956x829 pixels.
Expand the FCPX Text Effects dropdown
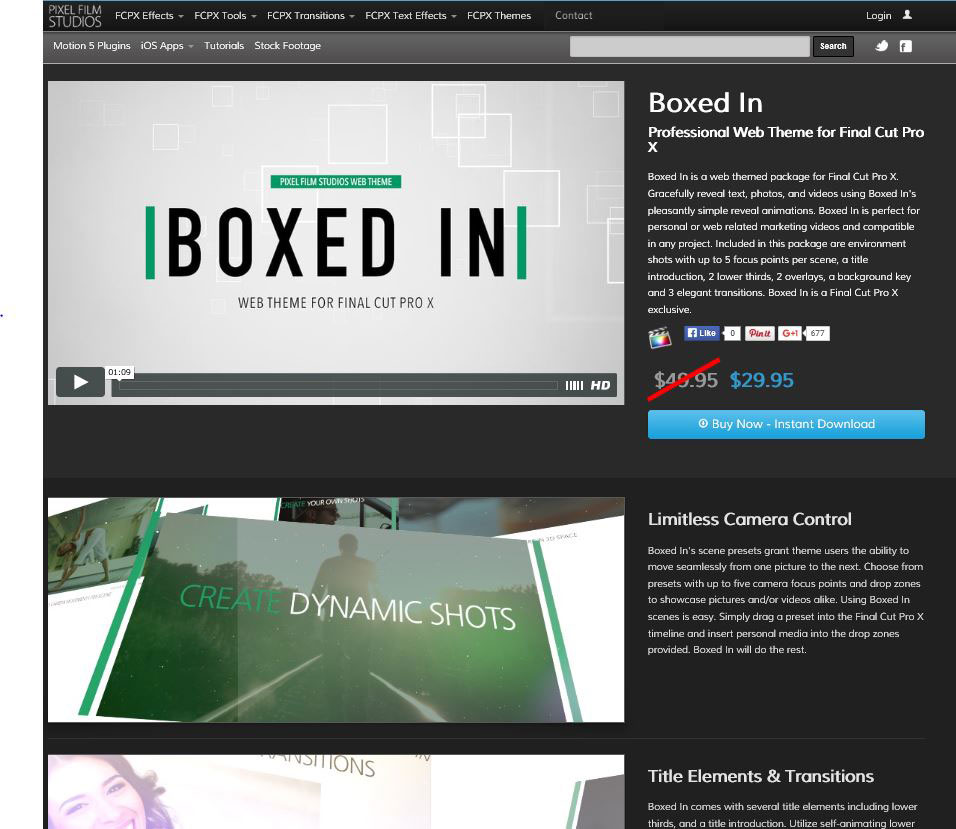pos(411,16)
